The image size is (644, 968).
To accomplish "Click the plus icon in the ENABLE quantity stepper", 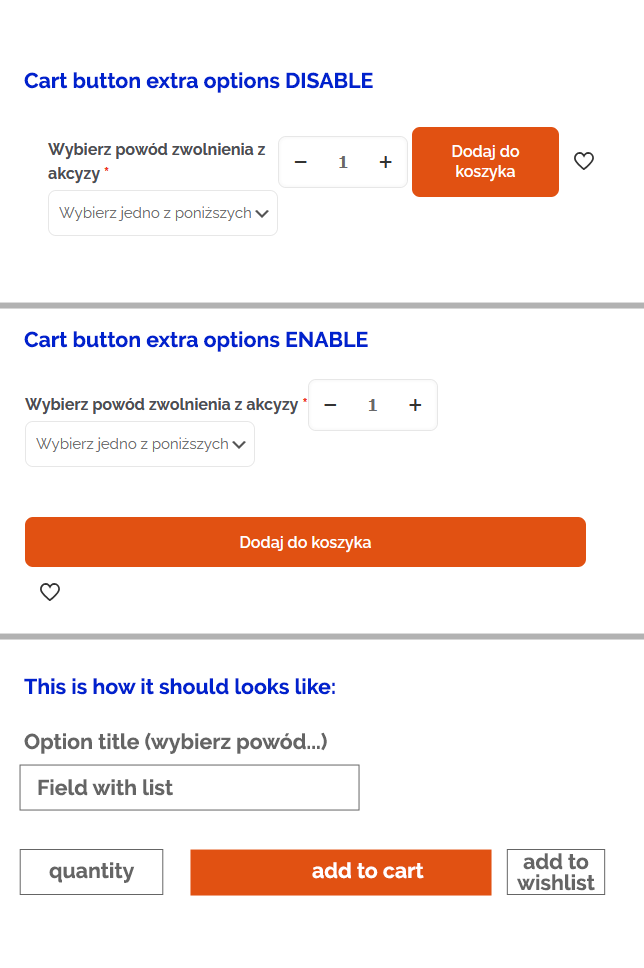I will click(x=415, y=405).
